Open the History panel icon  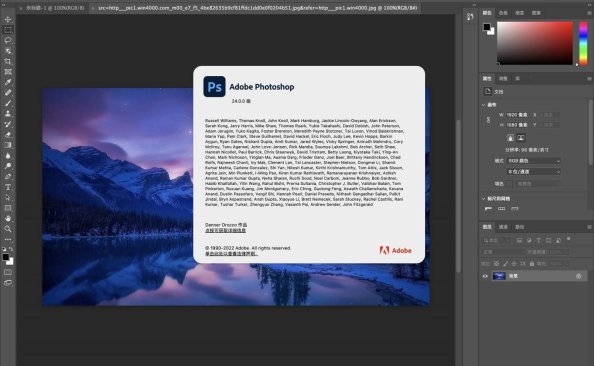coord(470,17)
